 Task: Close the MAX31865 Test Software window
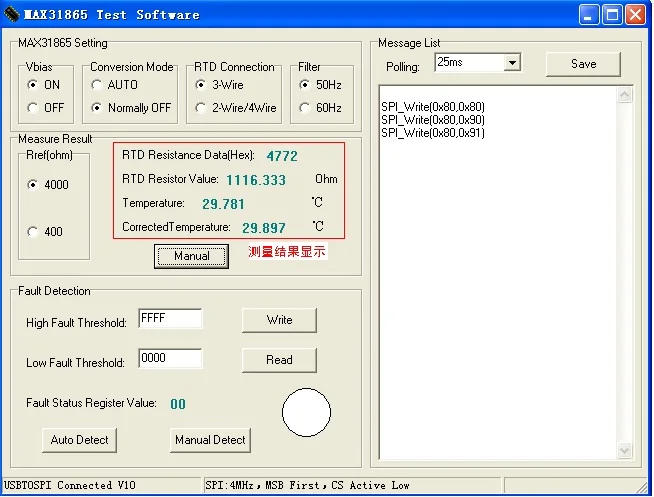coord(635,15)
